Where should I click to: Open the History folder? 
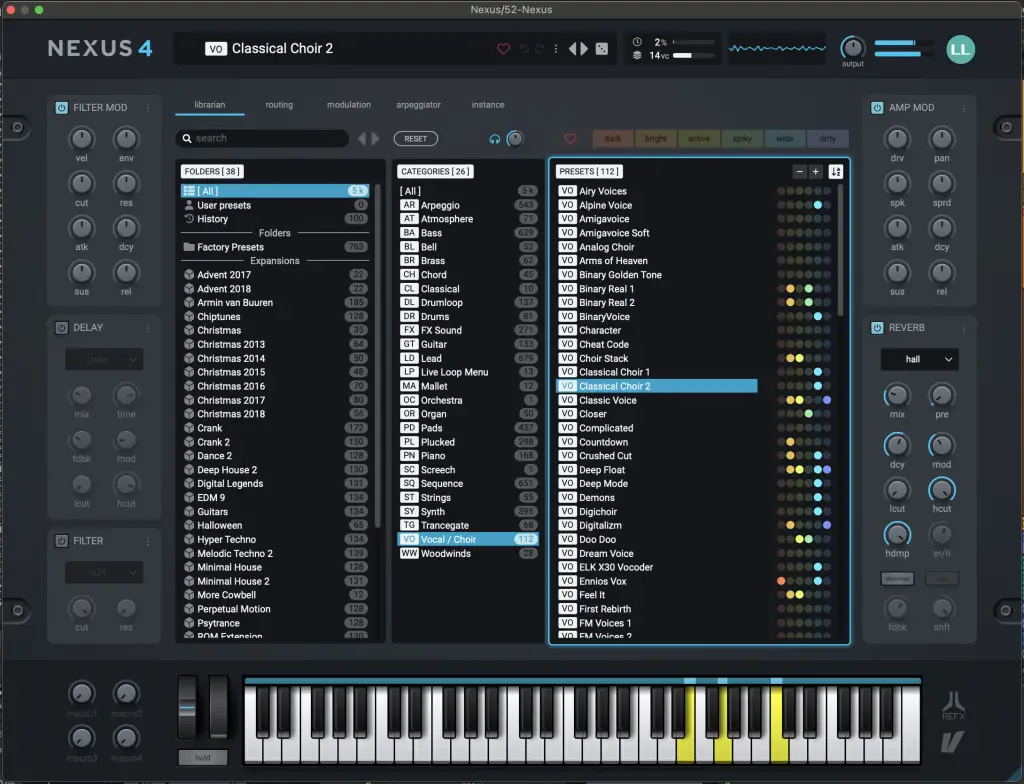(275, 219)
